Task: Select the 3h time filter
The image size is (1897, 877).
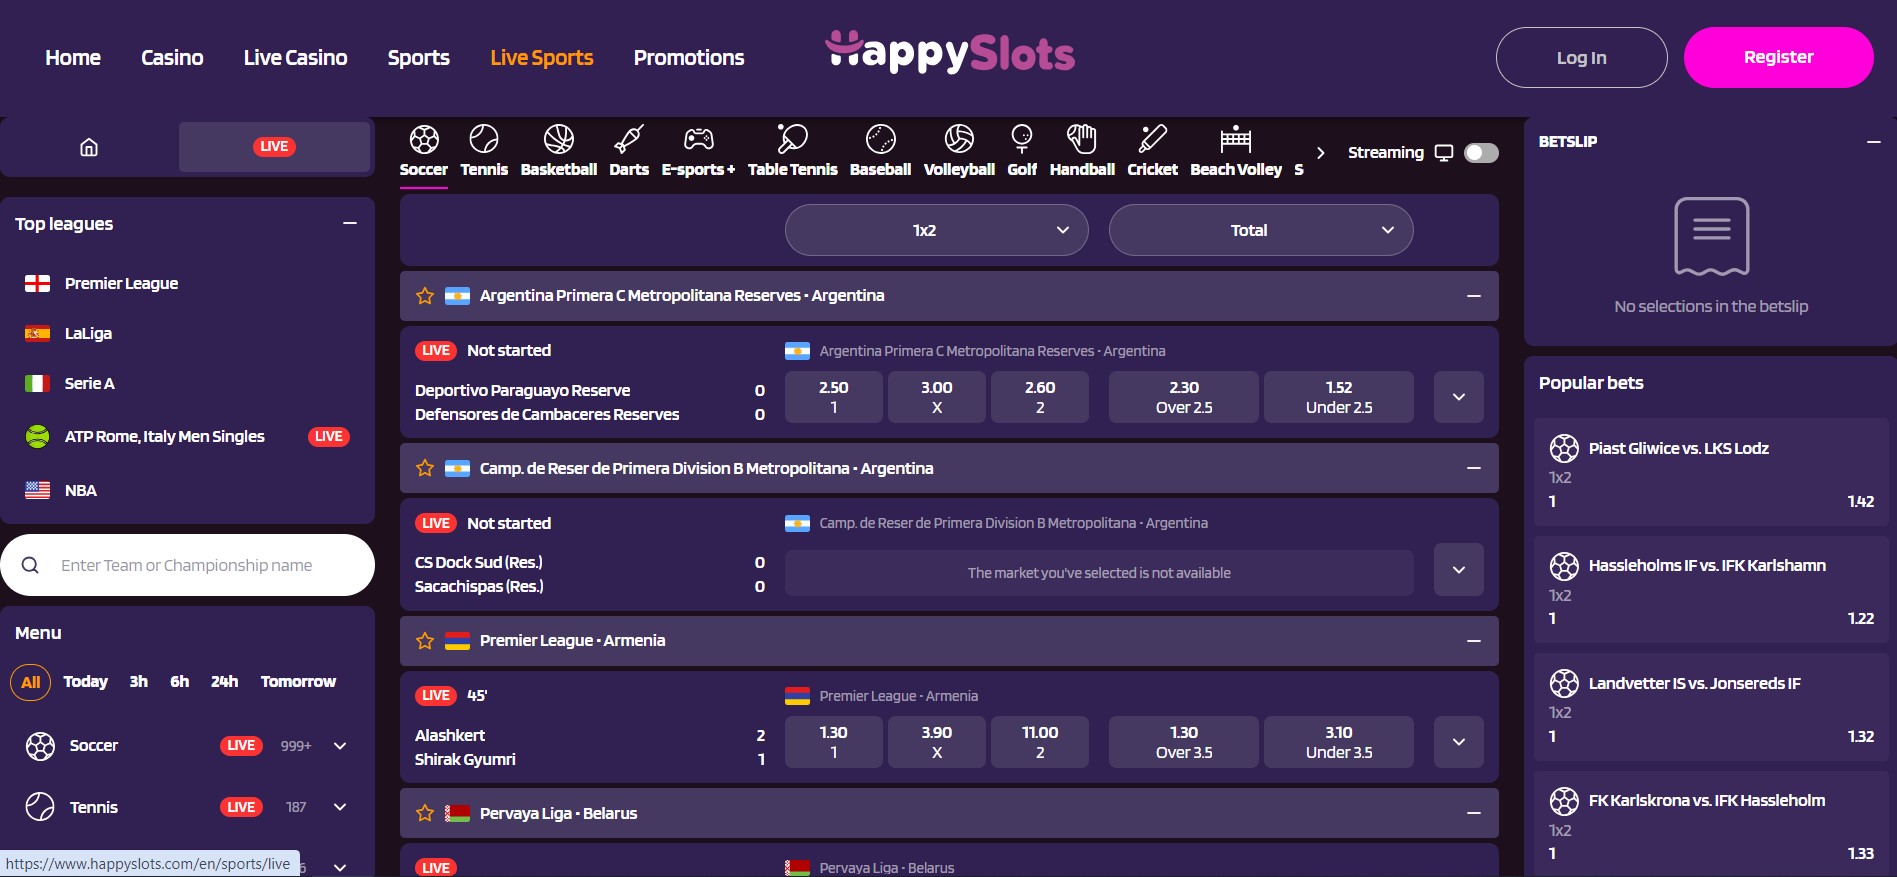Action: (x=138, y=682)
